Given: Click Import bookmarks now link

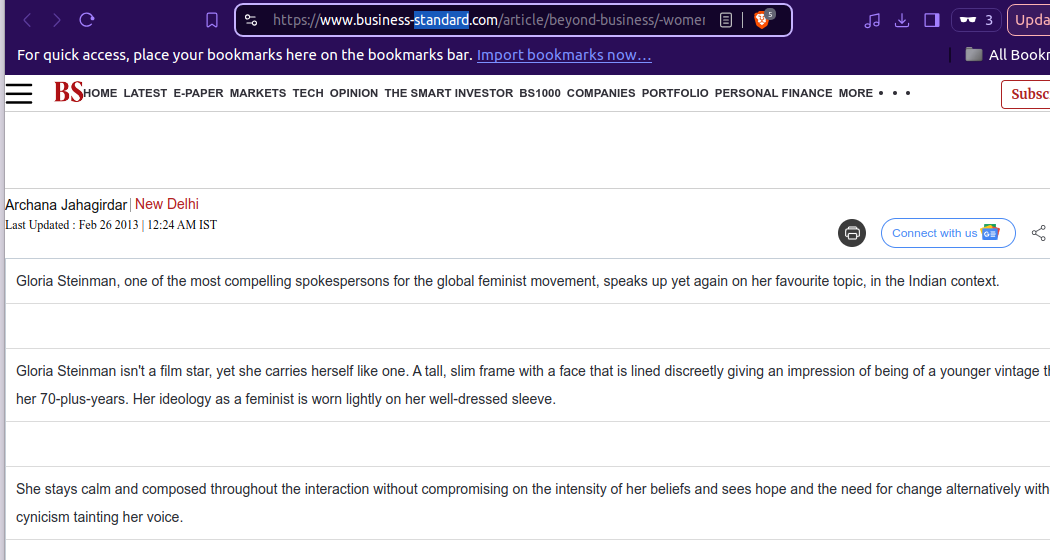Looking at the screenshot, I should pyautogui.click(x=564, y=55).
